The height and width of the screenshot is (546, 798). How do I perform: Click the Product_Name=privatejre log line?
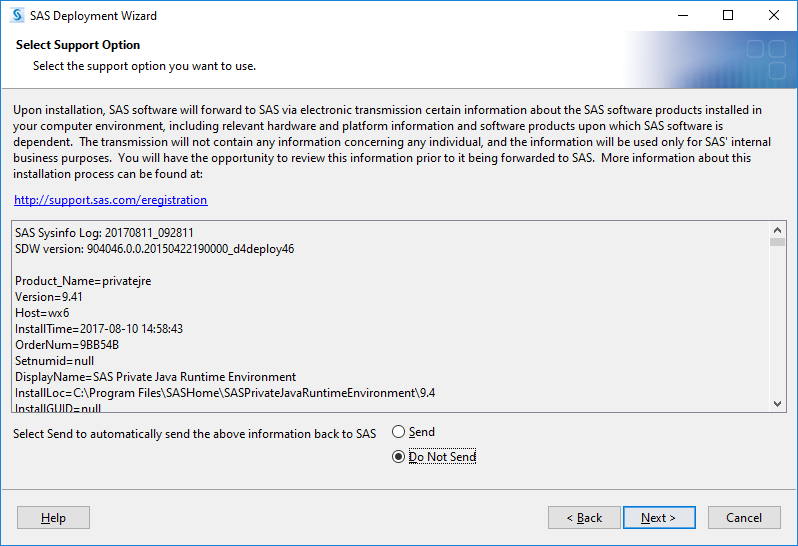83,281
